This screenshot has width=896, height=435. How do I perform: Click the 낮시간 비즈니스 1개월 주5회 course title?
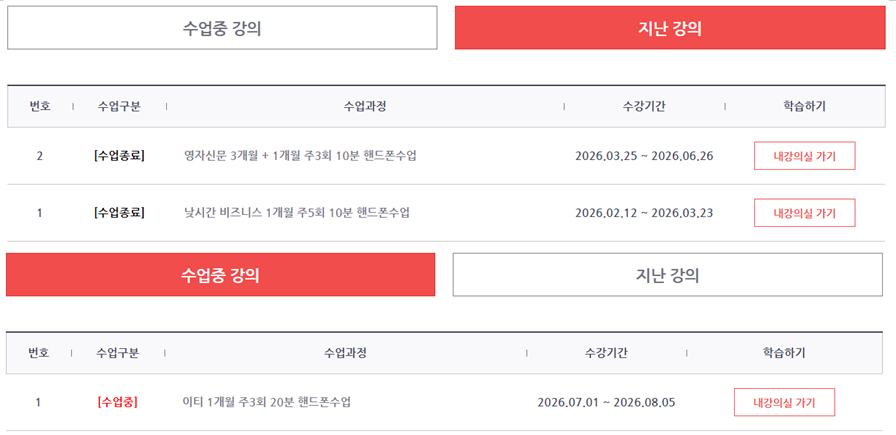point(297,213)
